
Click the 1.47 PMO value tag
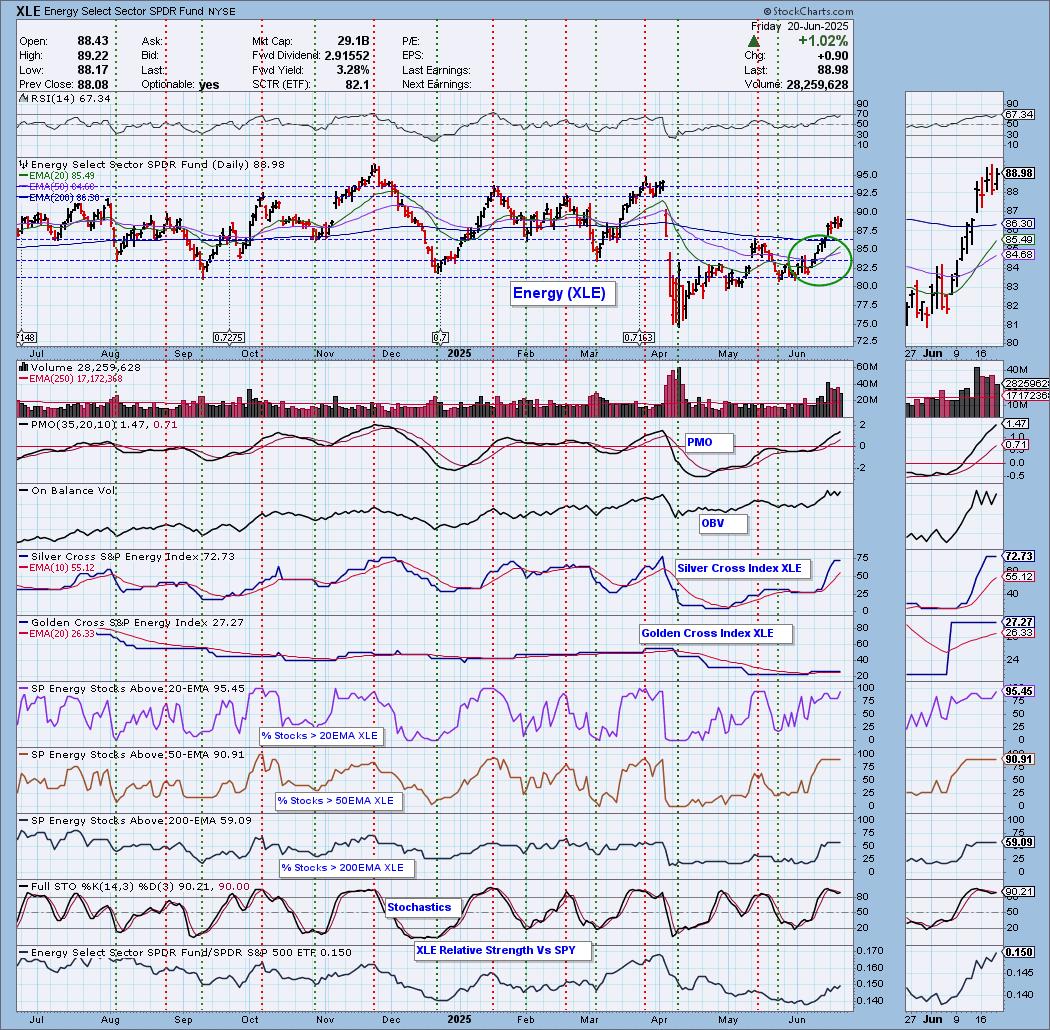click(1017, 423)
